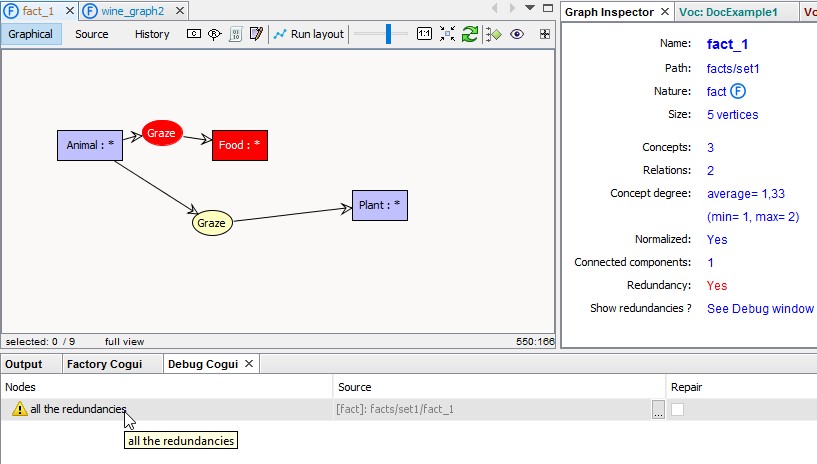Click the Nodes column header

coord(166,387)
